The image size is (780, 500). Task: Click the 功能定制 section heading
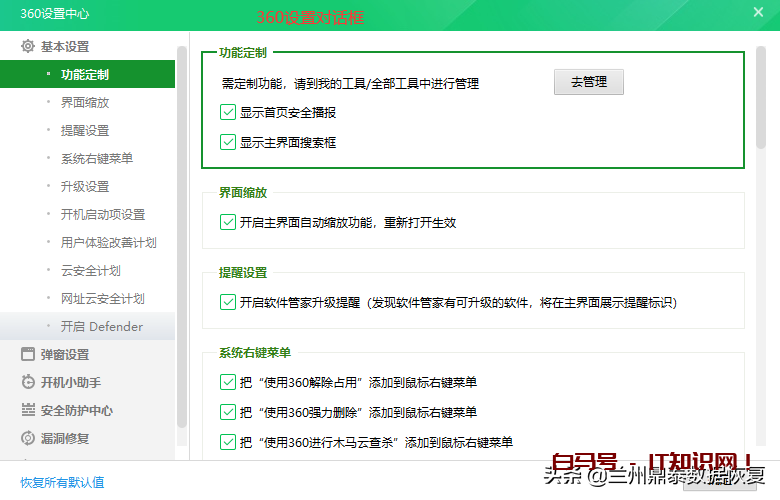[x=243, y=53]
